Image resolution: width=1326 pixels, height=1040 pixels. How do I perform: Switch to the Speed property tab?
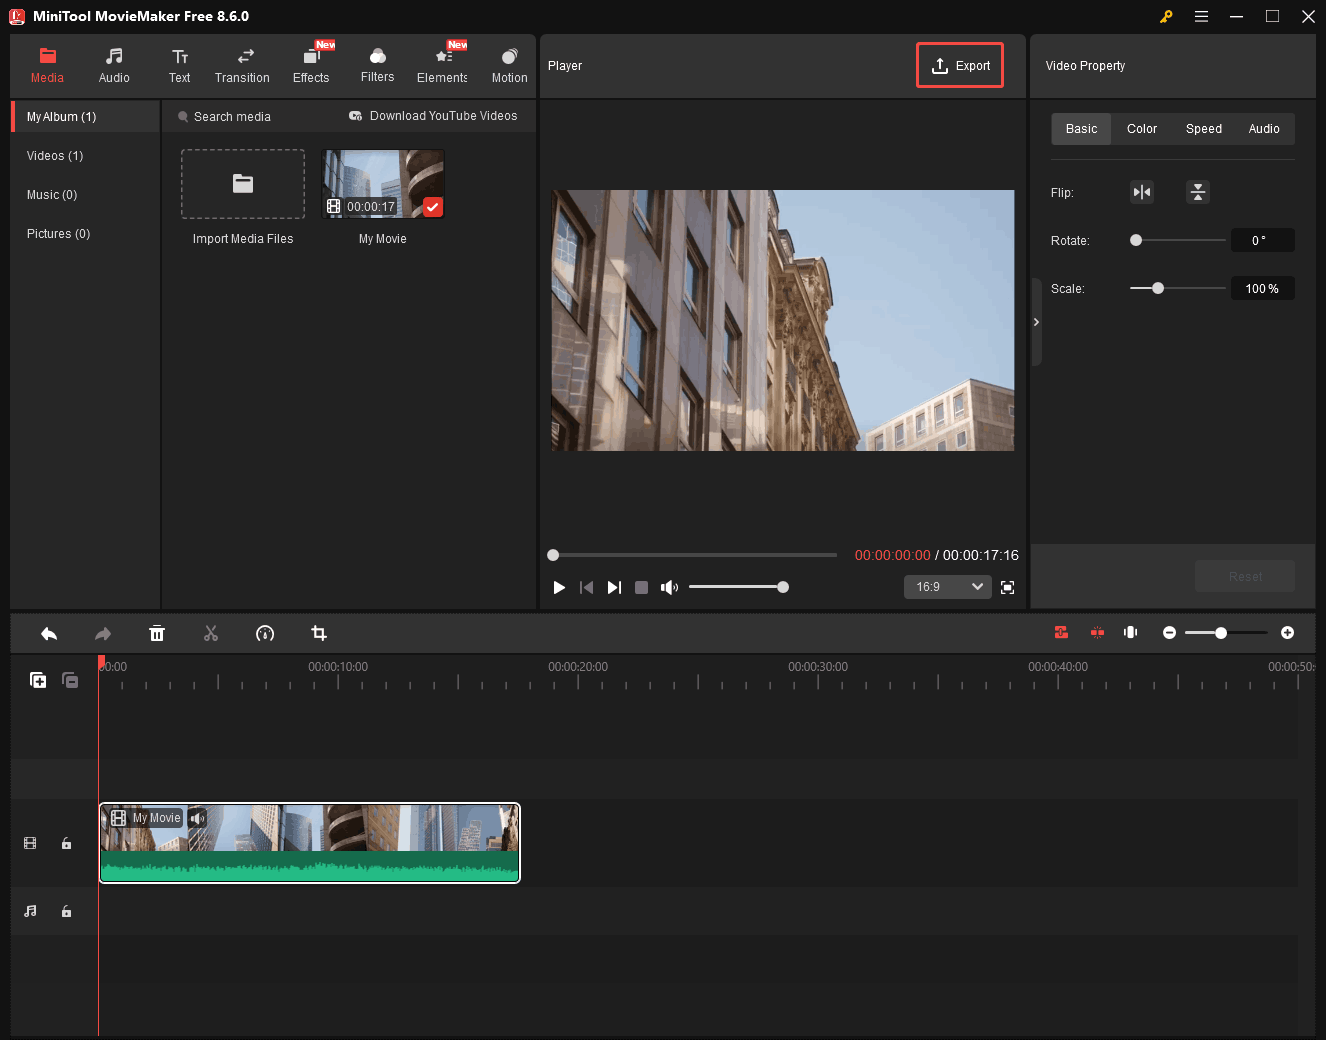pyautogui.click(x=1204, y=129)
